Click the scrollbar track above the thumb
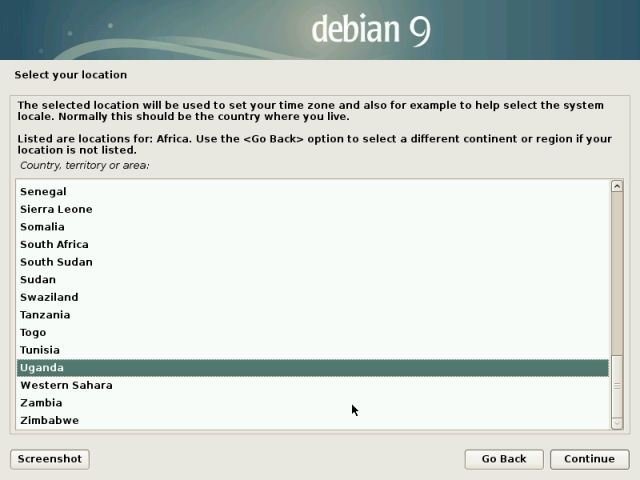640x480 pixels. point(617,273)
